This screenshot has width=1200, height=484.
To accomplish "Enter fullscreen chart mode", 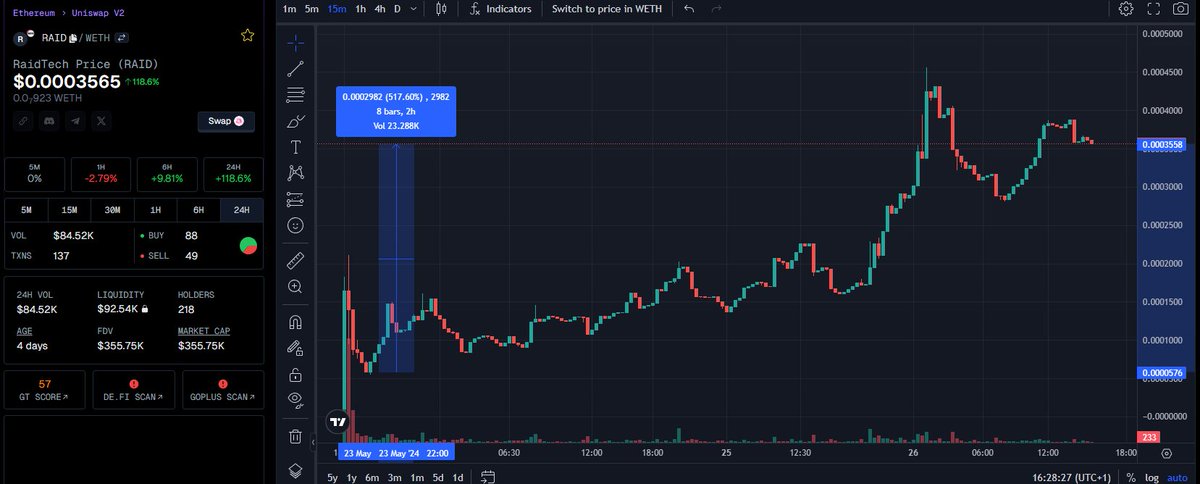I will (1154, 9).
